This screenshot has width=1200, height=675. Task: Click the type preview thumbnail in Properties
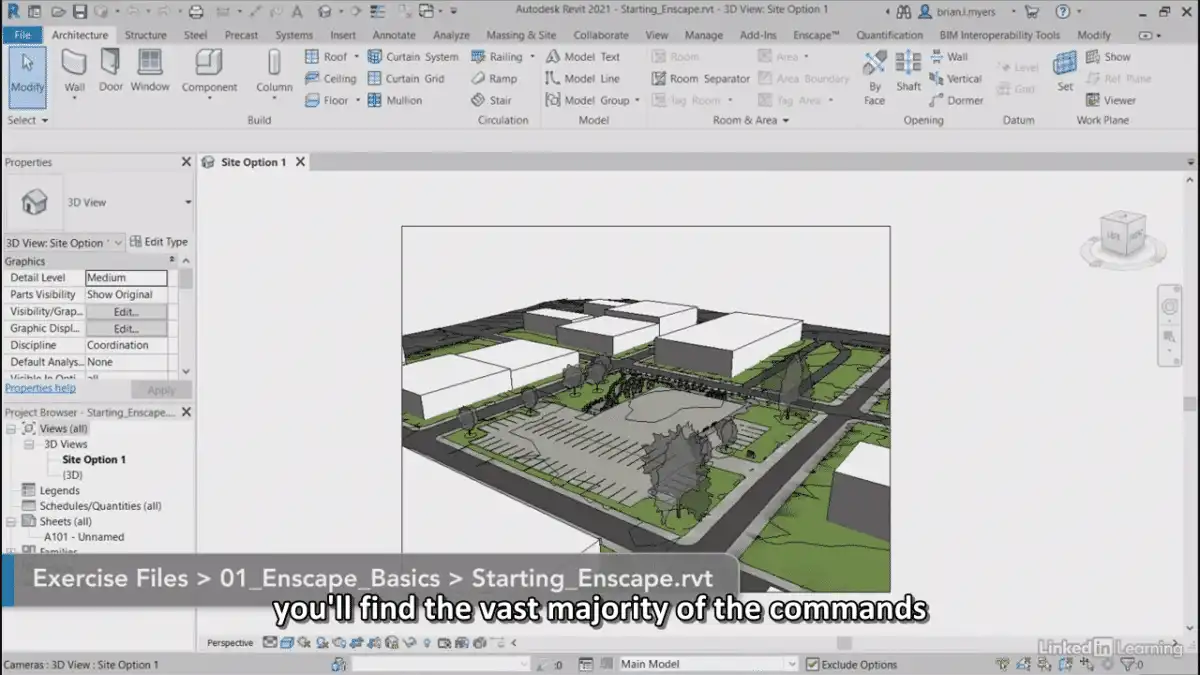pos(34,202)
